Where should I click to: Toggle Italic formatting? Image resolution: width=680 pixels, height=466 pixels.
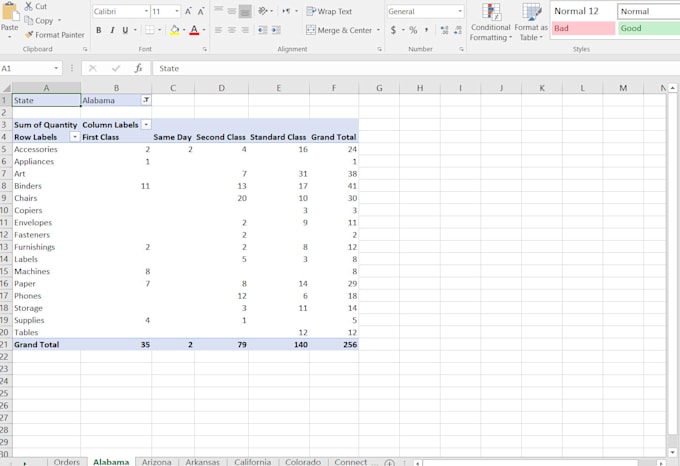[x=112, y=30]
